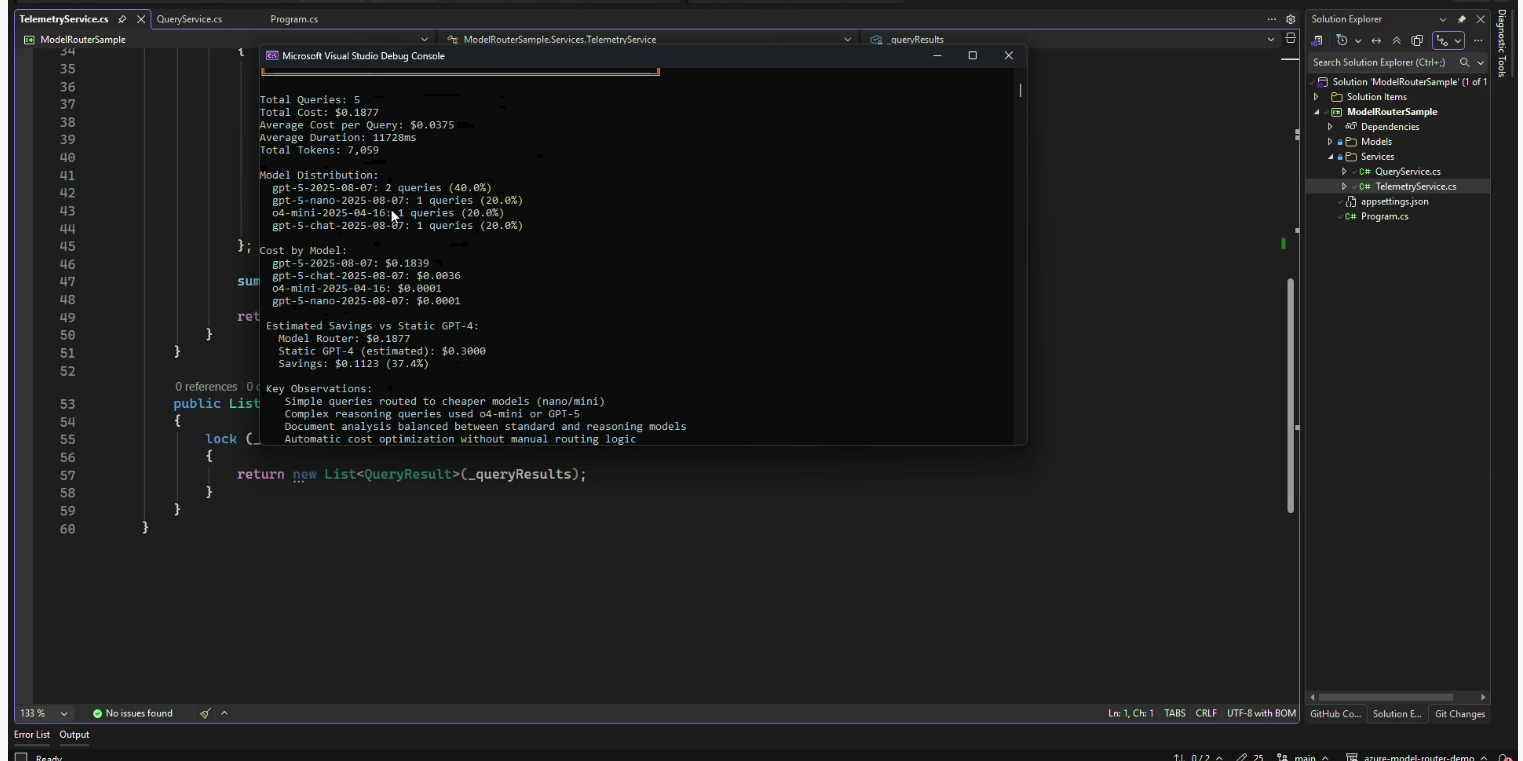Toggle pin on TelemetryService.cs tab
Viewport: 1523px width, 761px height.
pos(122,19)
